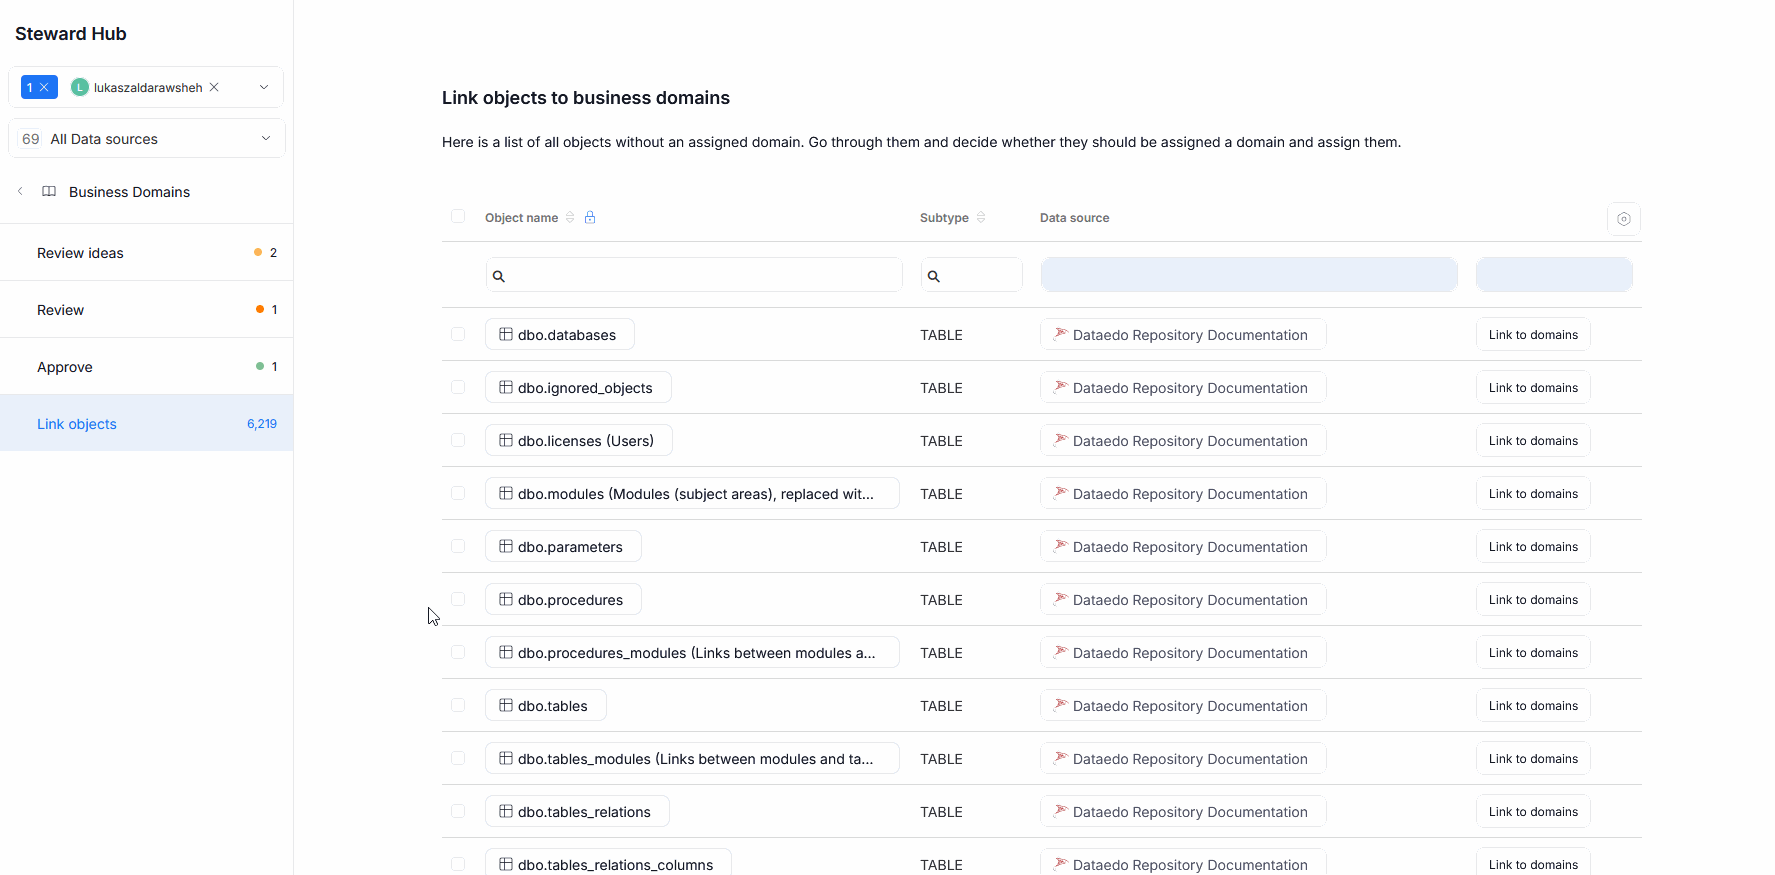Check the dbo.licenses (Users) row checkbox
The width and height of the screenshot is (1775, 875).
[458, 440]
